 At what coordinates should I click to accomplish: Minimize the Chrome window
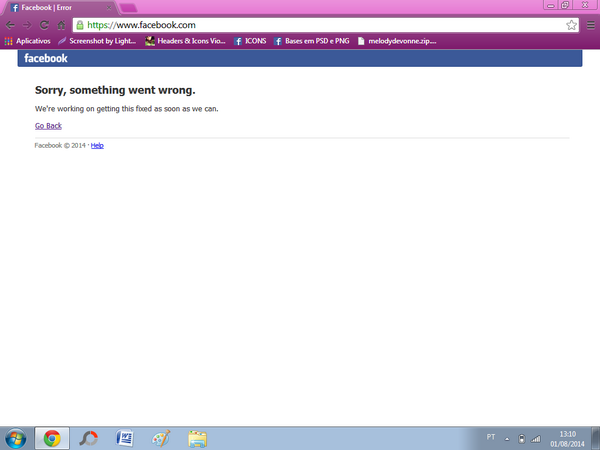point(551,5)
